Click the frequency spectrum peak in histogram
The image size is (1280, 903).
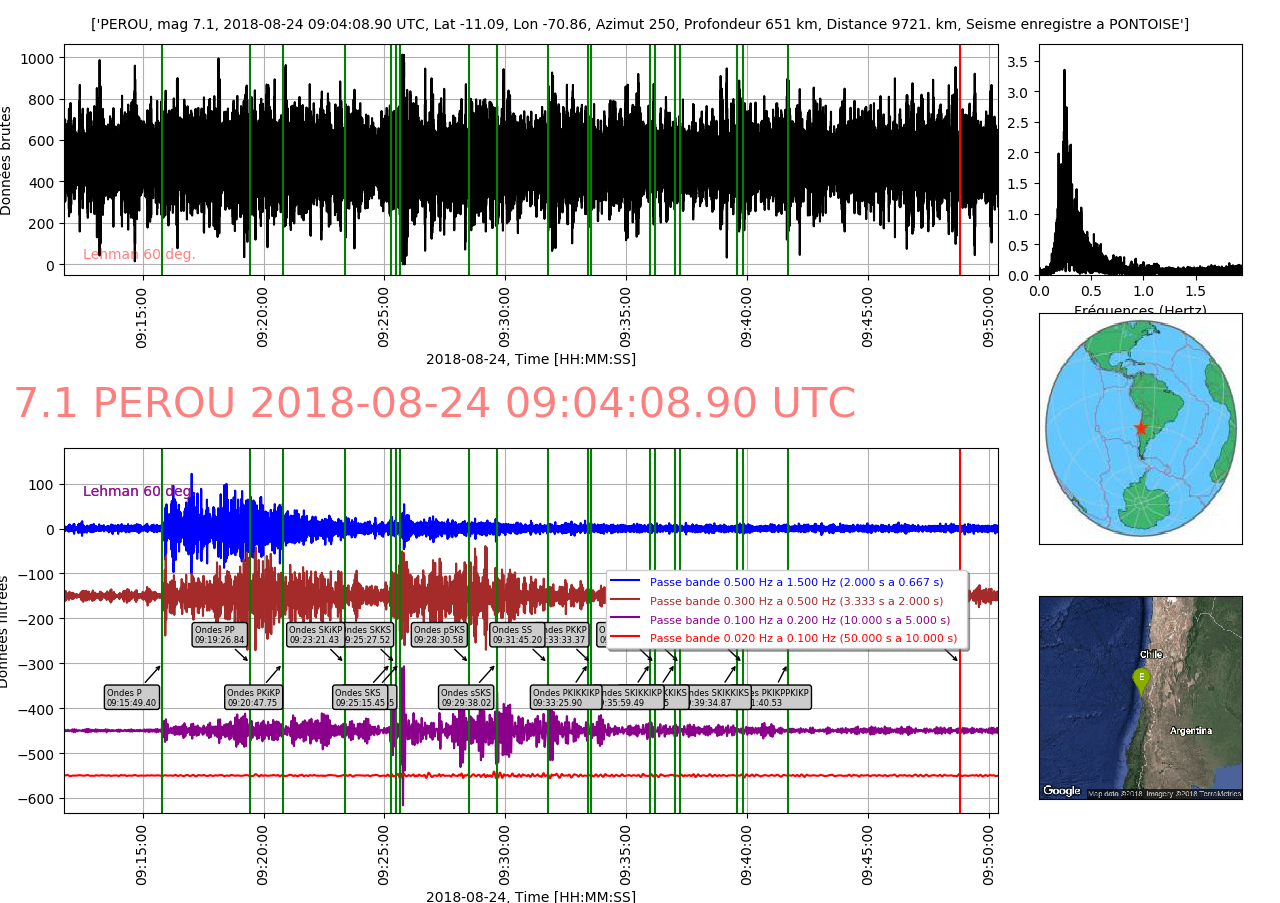click(1064, 72)
